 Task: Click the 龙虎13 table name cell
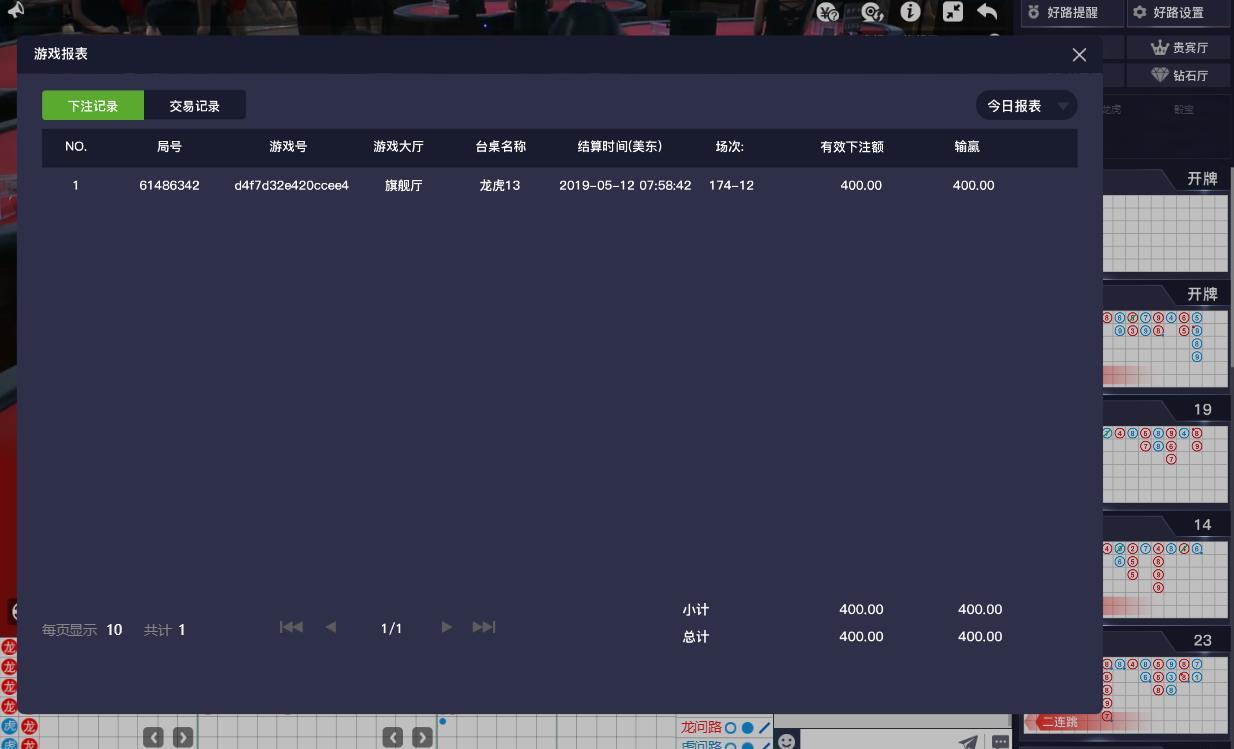(500, 185)
